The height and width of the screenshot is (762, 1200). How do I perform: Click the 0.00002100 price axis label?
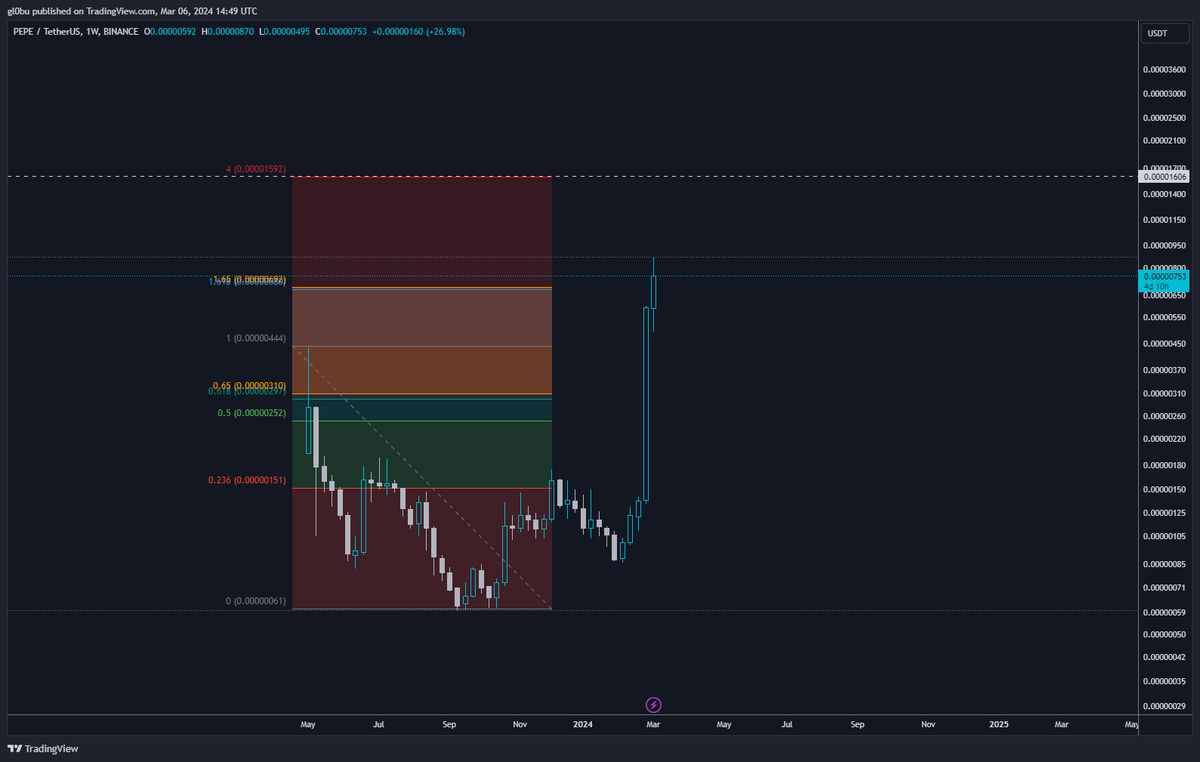1165,143
